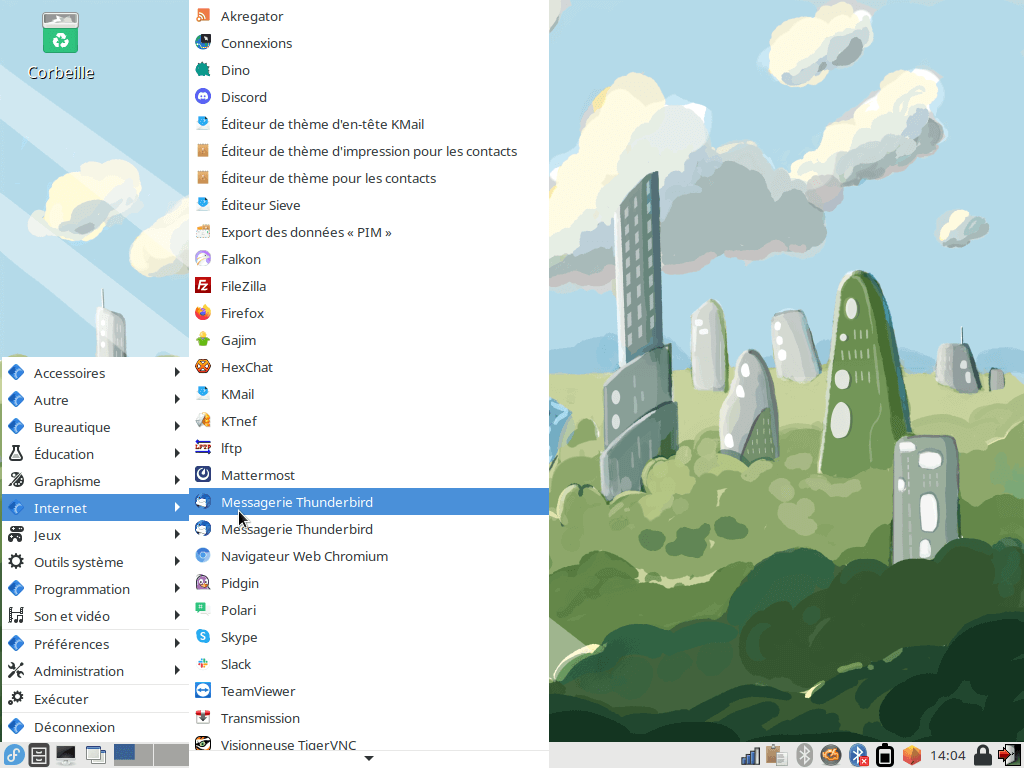Launch Firefox from the Internet submenu
The image size is (1024, 768).
click(x=369, y=313)
